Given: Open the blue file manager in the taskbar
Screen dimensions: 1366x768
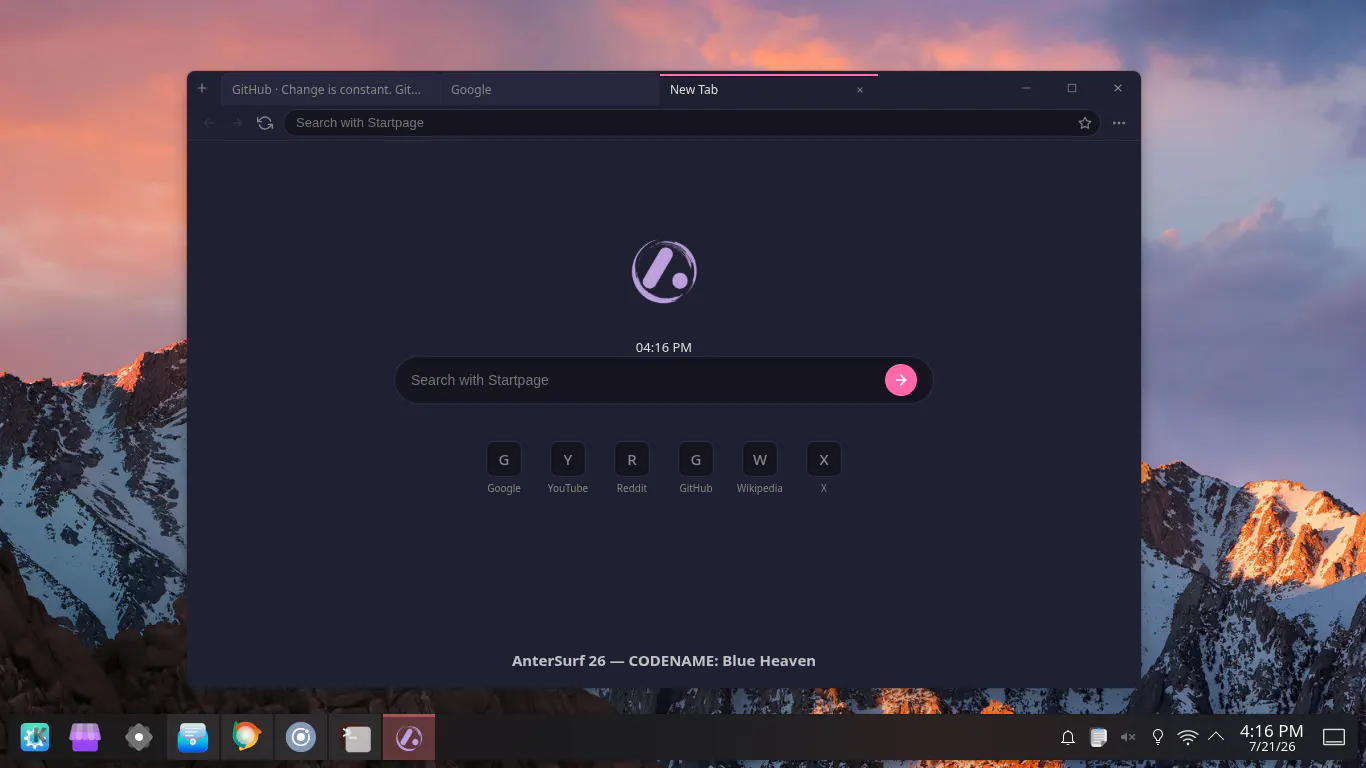Looking at the screenshot, I should [x=193, y=738].
